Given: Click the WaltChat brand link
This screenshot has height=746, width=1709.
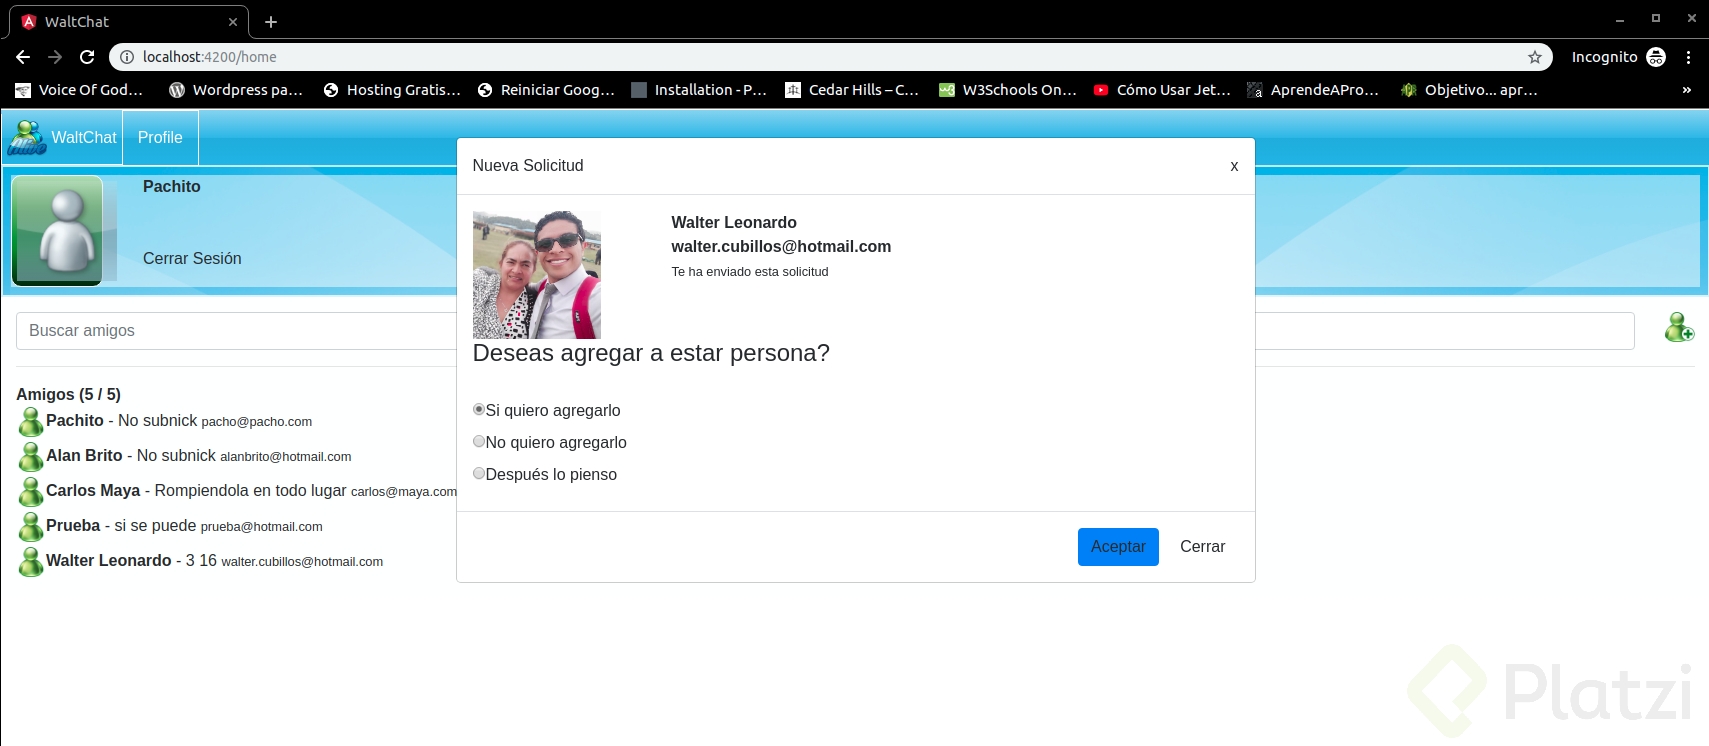Looking at the screenshot, I should tap(84, 138).
